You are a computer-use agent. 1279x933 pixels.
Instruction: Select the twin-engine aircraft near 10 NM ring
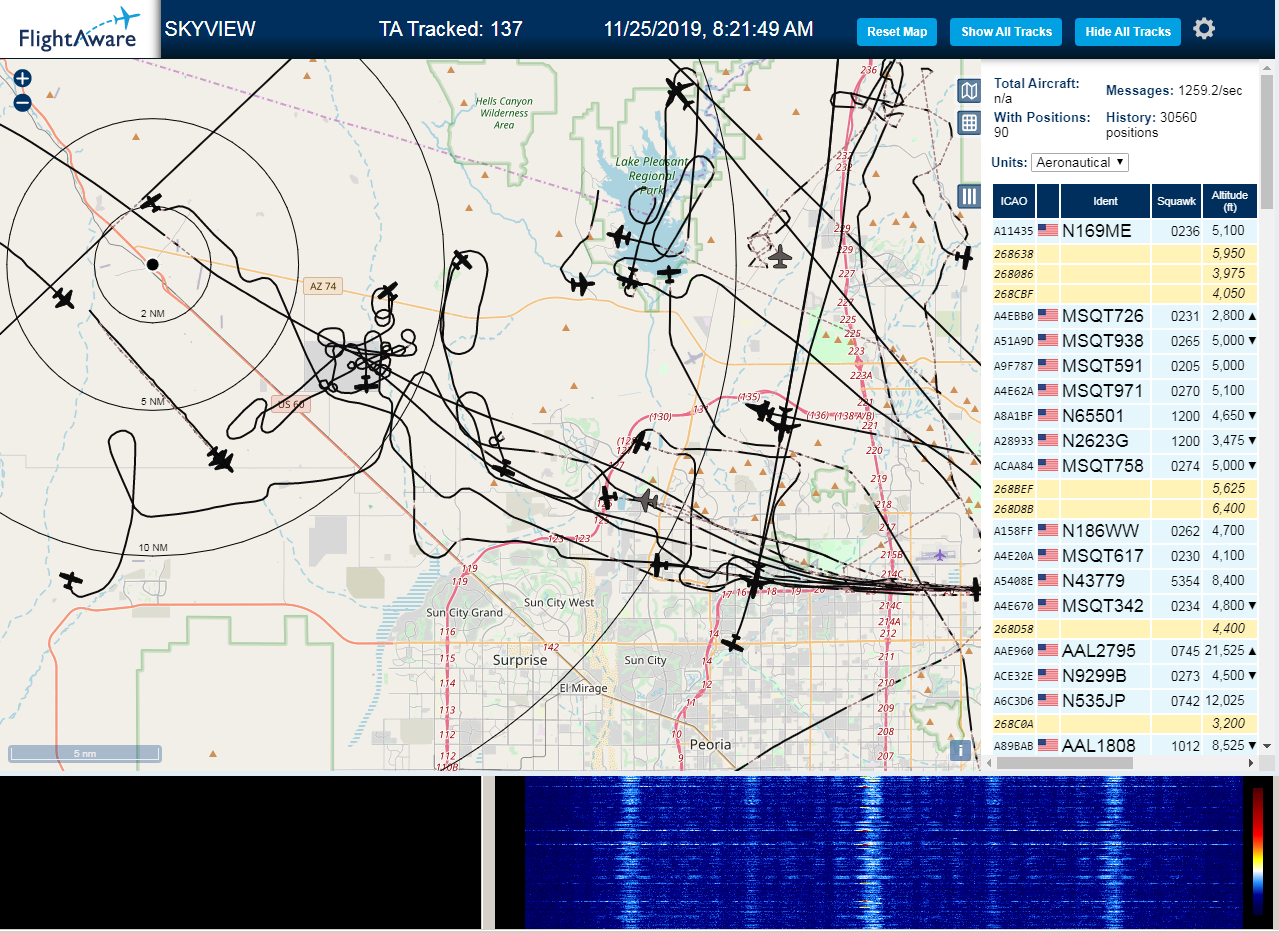[220, 459]
